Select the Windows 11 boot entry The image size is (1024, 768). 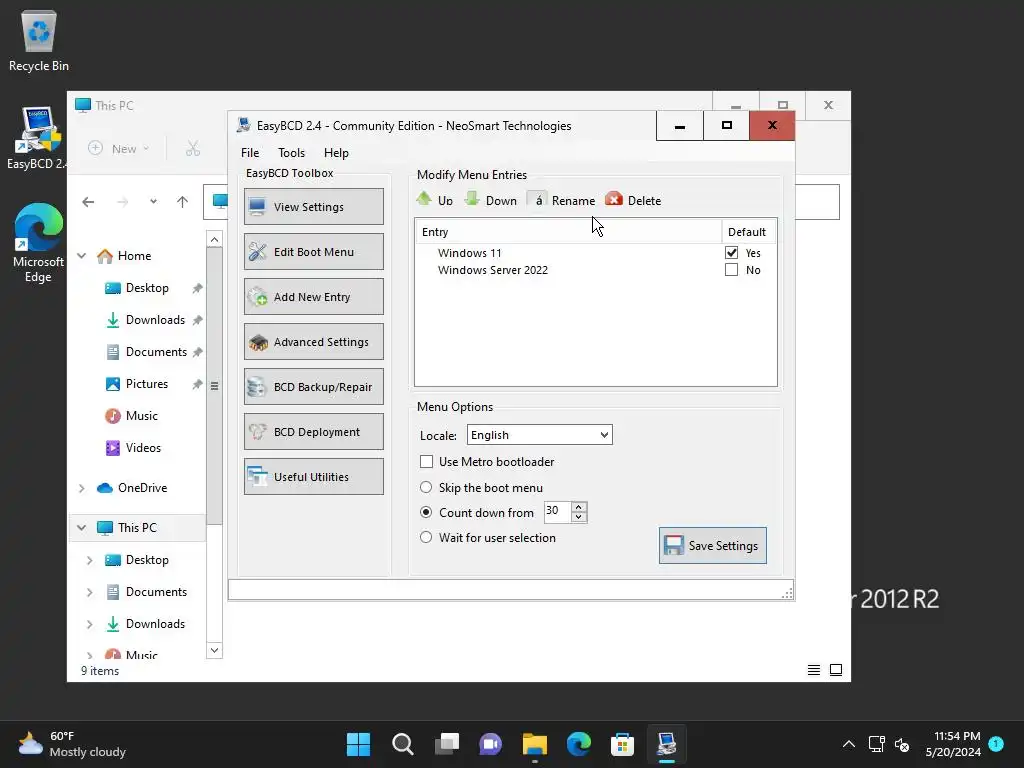[x=470, y=253]
